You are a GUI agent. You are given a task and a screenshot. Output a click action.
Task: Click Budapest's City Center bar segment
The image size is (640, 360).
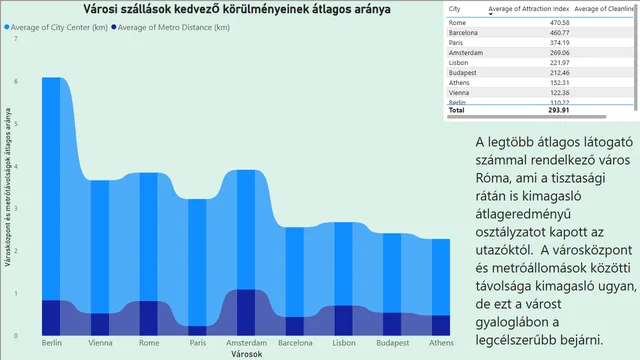392,273
